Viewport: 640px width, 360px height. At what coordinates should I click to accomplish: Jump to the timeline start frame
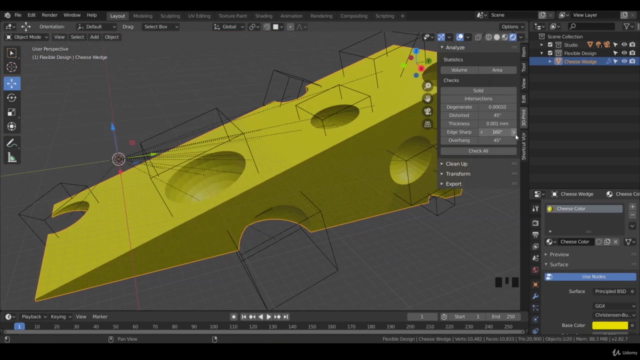point(244,317)
